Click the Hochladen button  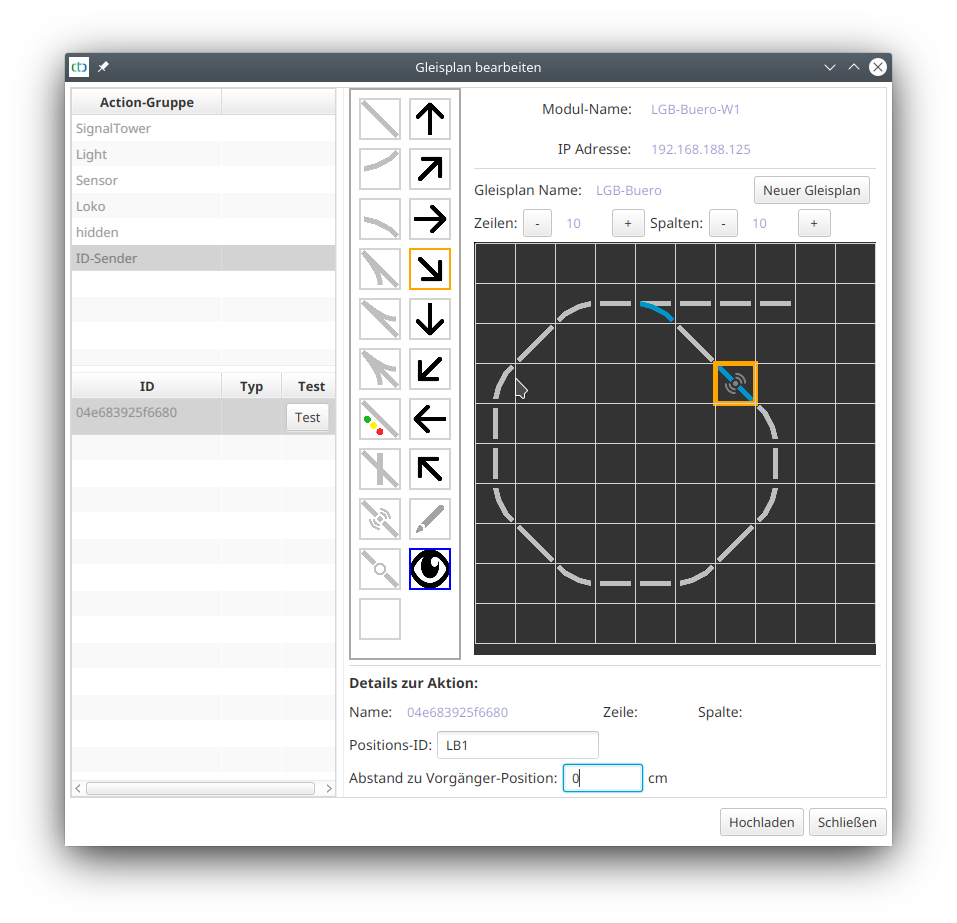click(762, 822)
